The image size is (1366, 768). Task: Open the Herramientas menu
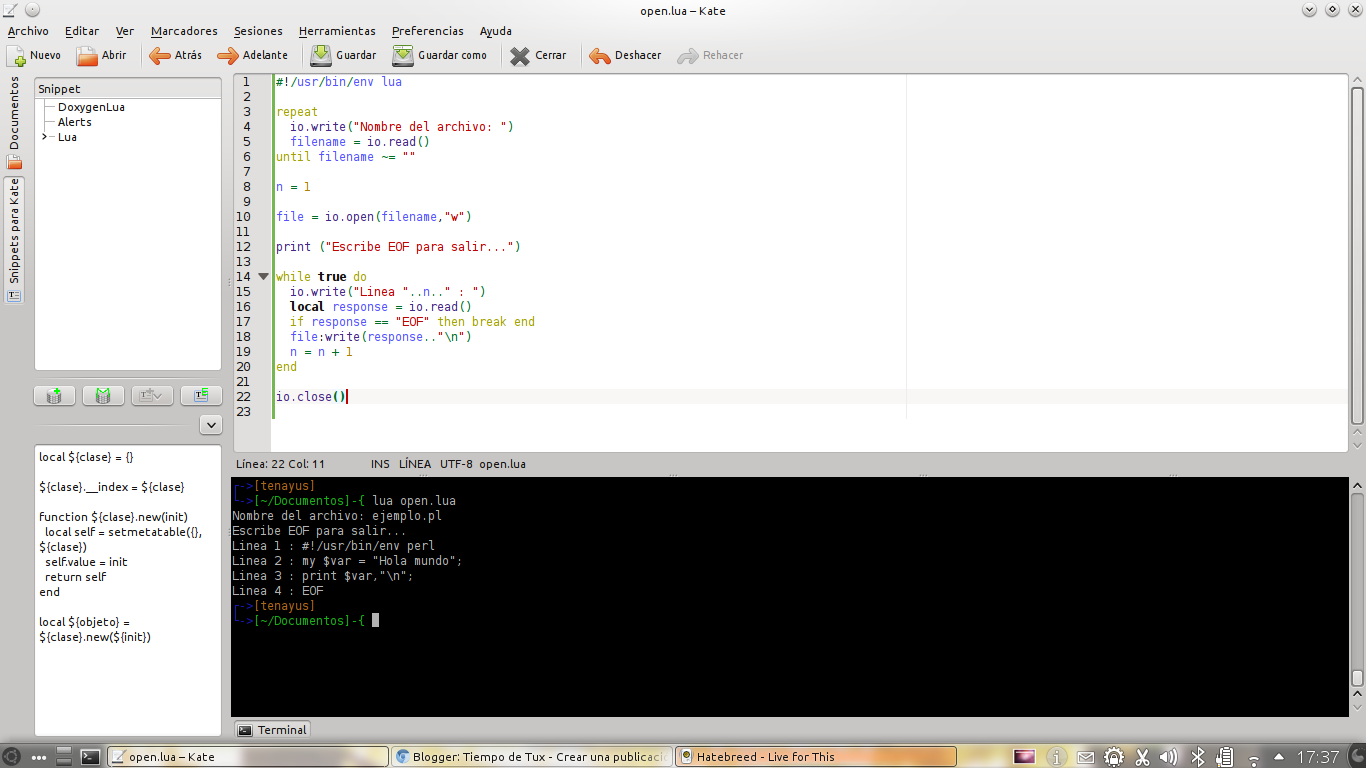coord(337,31)
